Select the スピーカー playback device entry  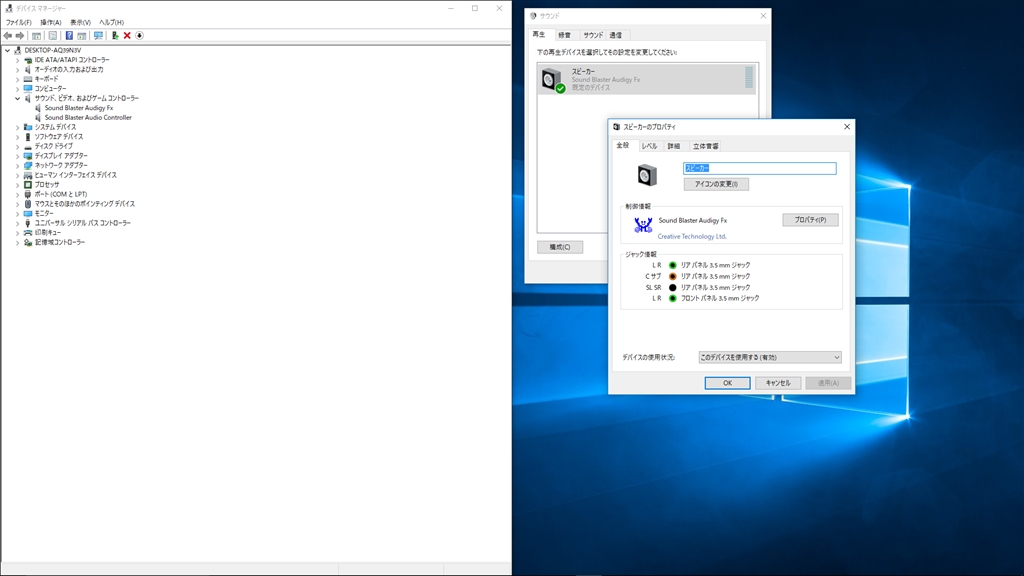pos(647,80)
